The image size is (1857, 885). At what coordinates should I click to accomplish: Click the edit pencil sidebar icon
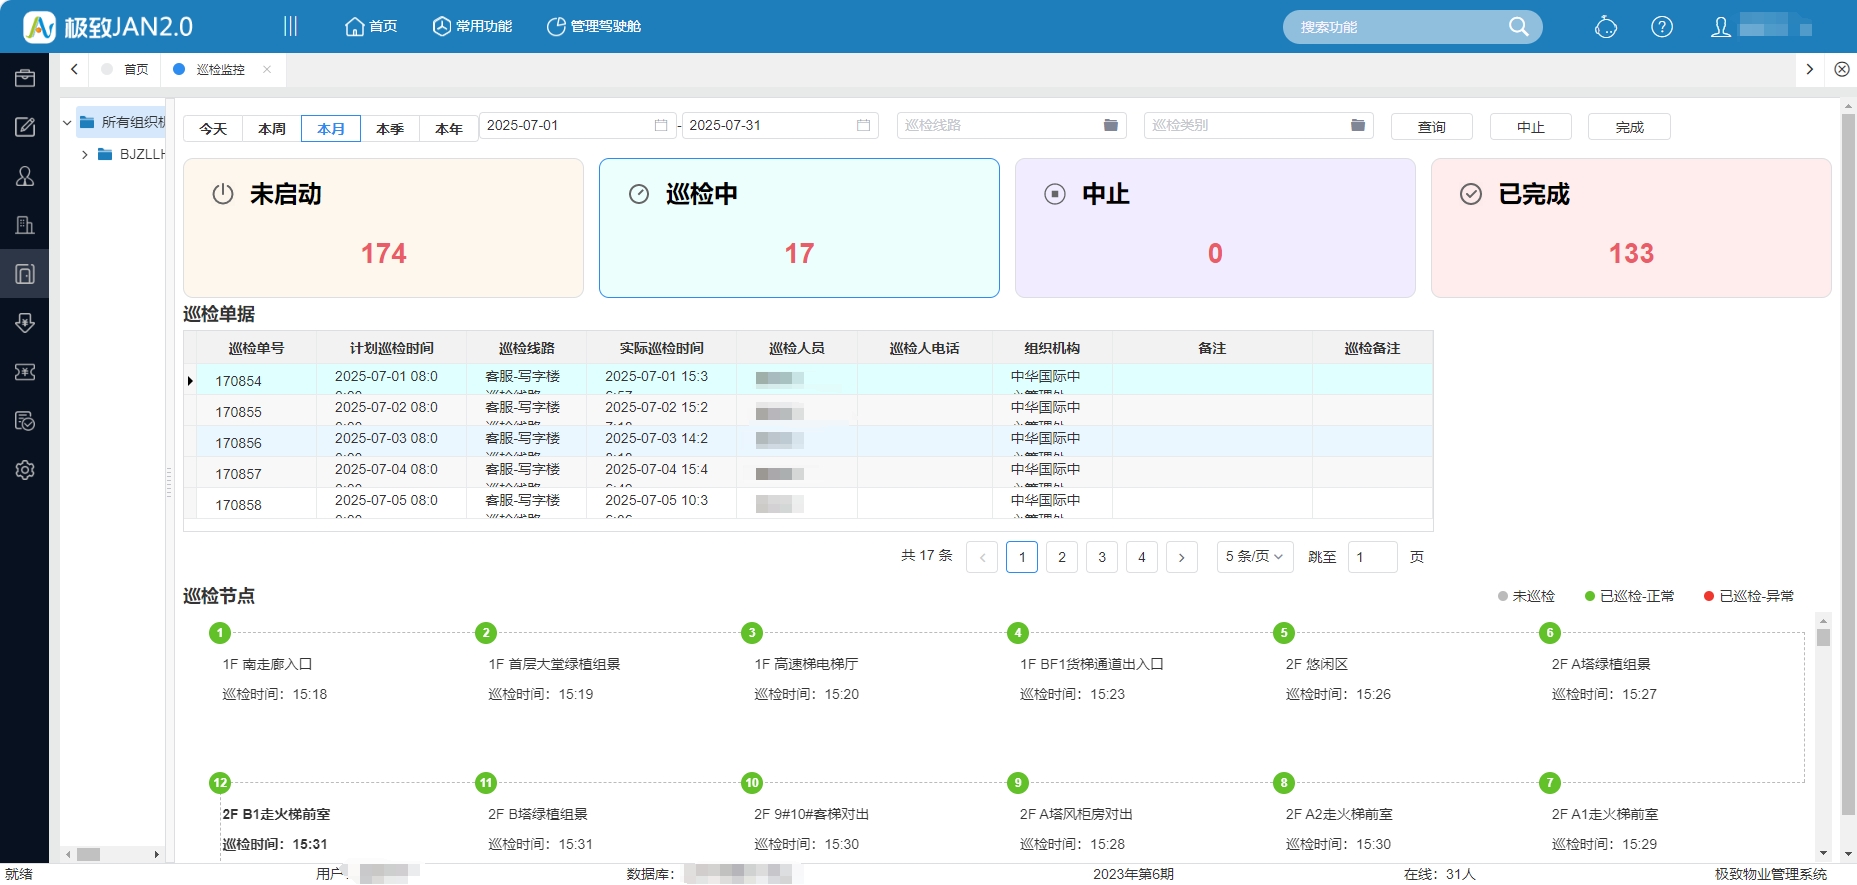(25, 127)
